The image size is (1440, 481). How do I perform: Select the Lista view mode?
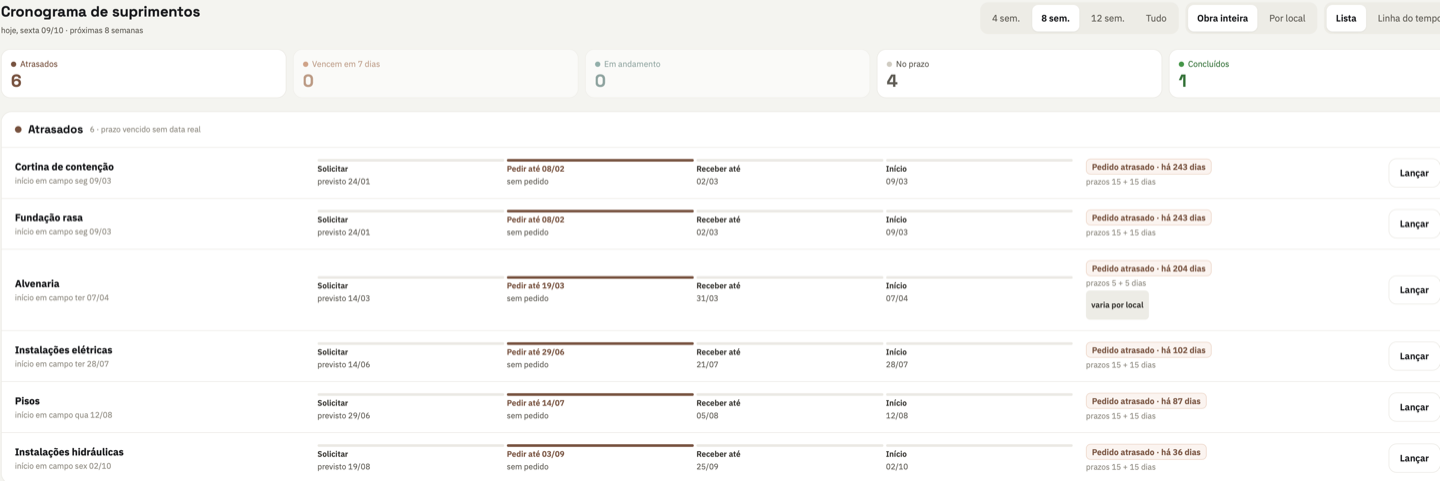[x=1346, y=18]
